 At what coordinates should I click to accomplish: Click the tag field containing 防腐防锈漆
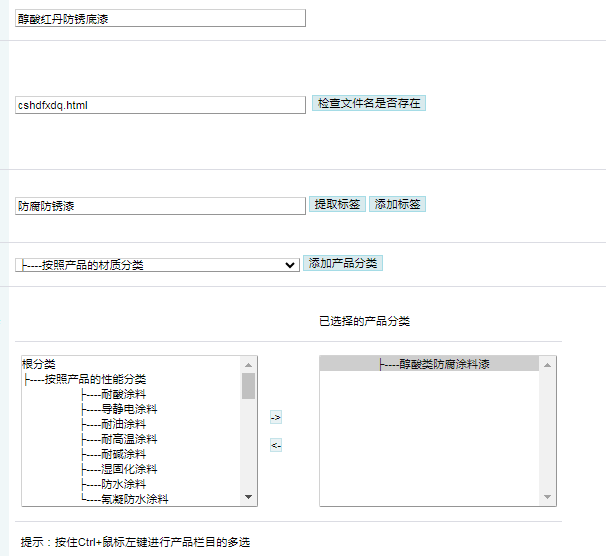click(160, 206)
